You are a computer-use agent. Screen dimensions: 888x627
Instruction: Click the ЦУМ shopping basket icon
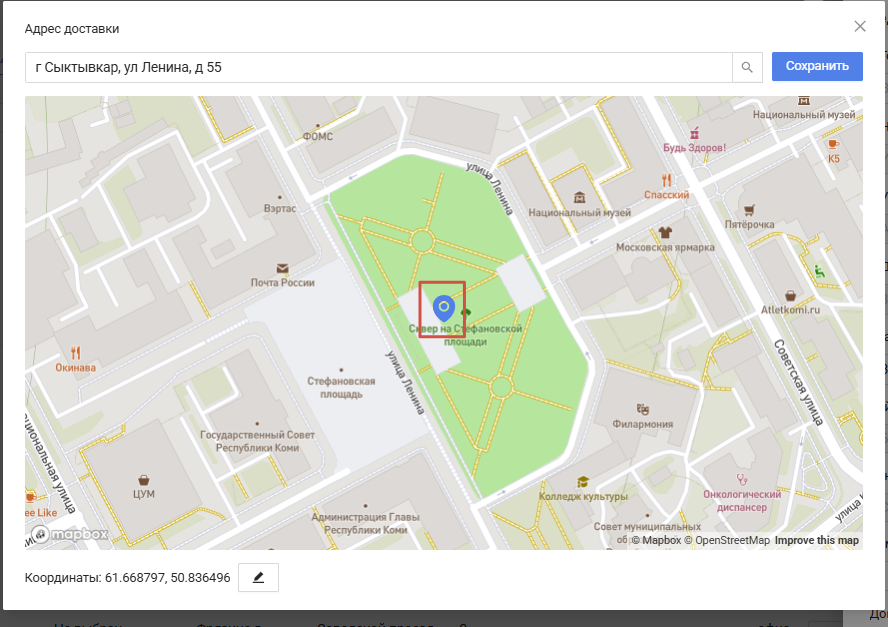click(144, 479)
